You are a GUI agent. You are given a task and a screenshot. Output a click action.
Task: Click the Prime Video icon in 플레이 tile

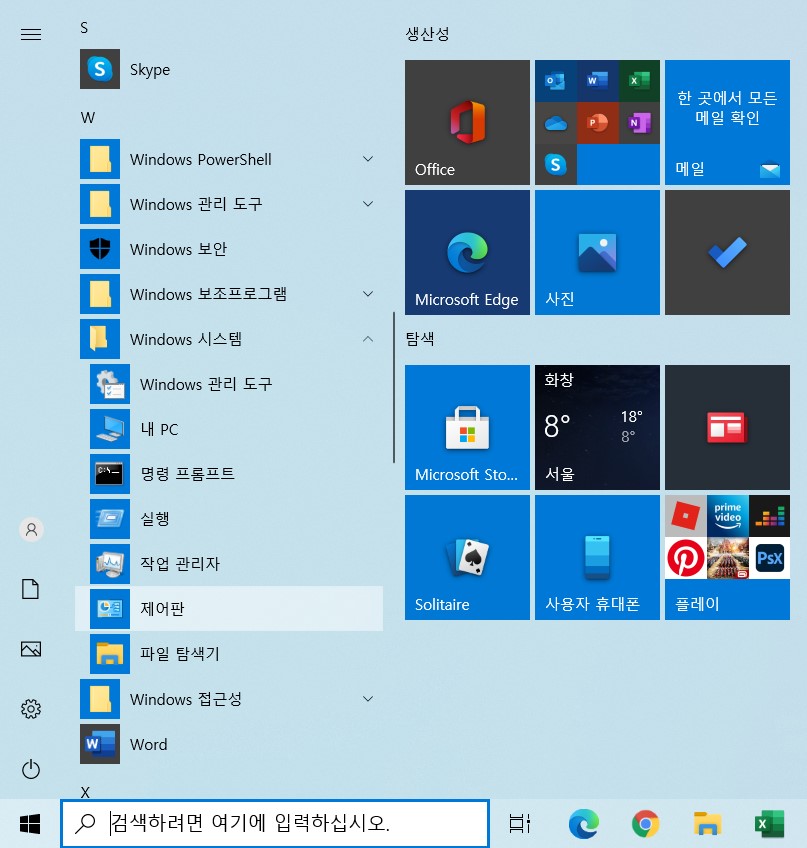(x=727, y=516)
